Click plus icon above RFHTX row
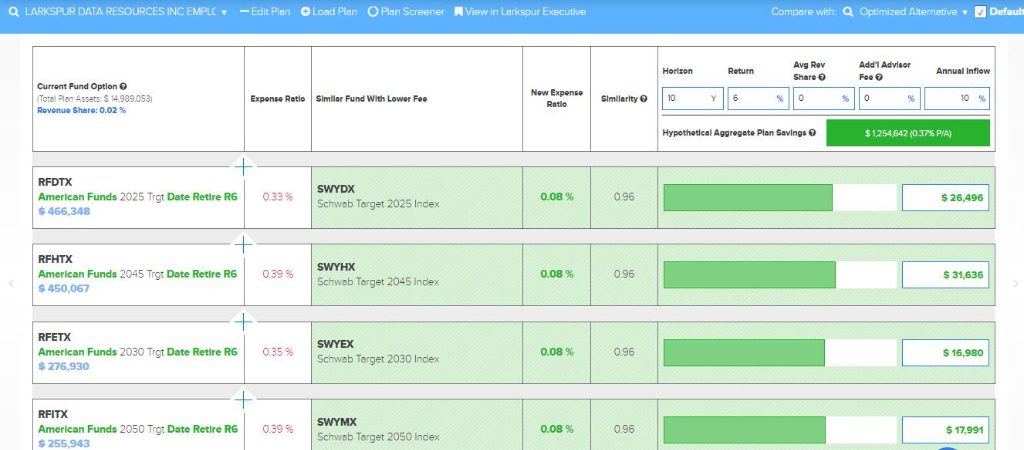Viewport: 1024px width, 450px height. 244,244
